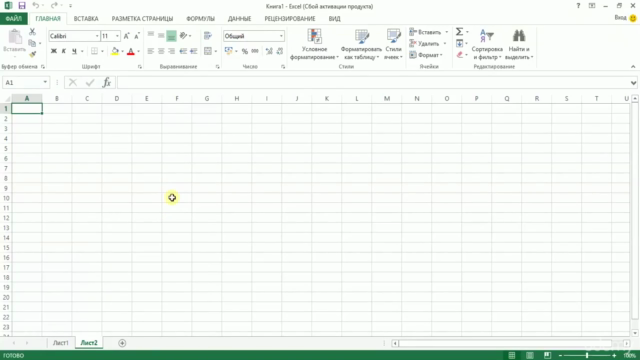This screenshot has width=640, height=360.
Task: Open Calibri font name dropdown
Action: (x=97, y=36)
